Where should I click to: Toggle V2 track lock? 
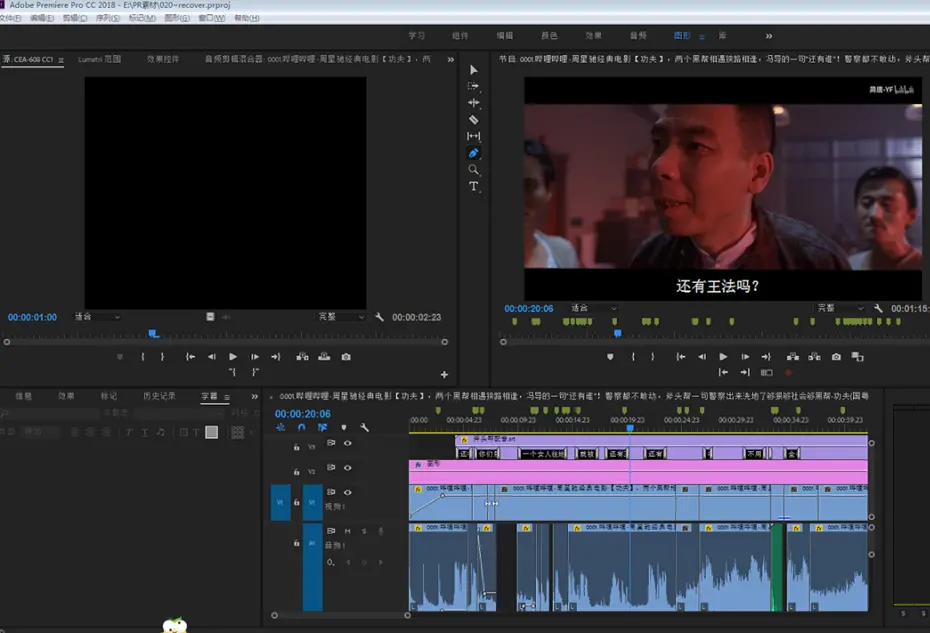pos(297,472)
